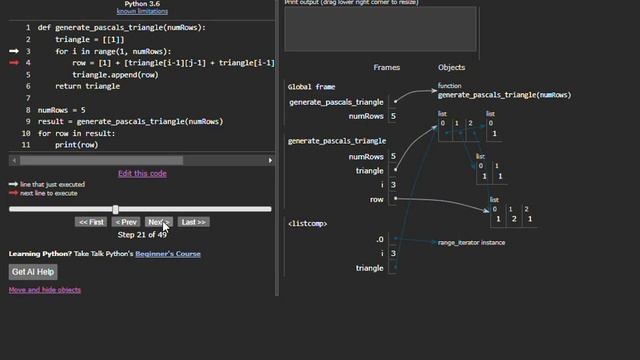Click the .0 variable in listcomp frame
The image size is (640, 360).
point(380,239)
